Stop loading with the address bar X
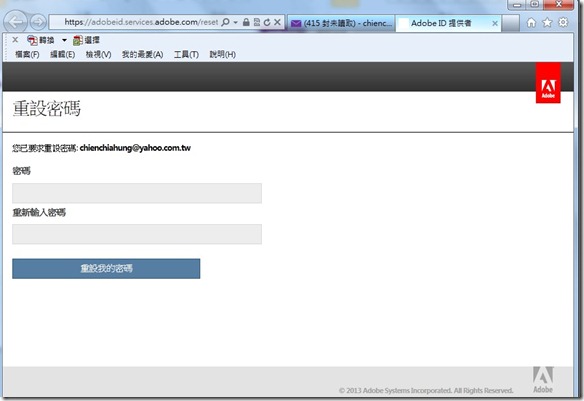This screenshot has width=584, height=401. [x=277, y=22]
